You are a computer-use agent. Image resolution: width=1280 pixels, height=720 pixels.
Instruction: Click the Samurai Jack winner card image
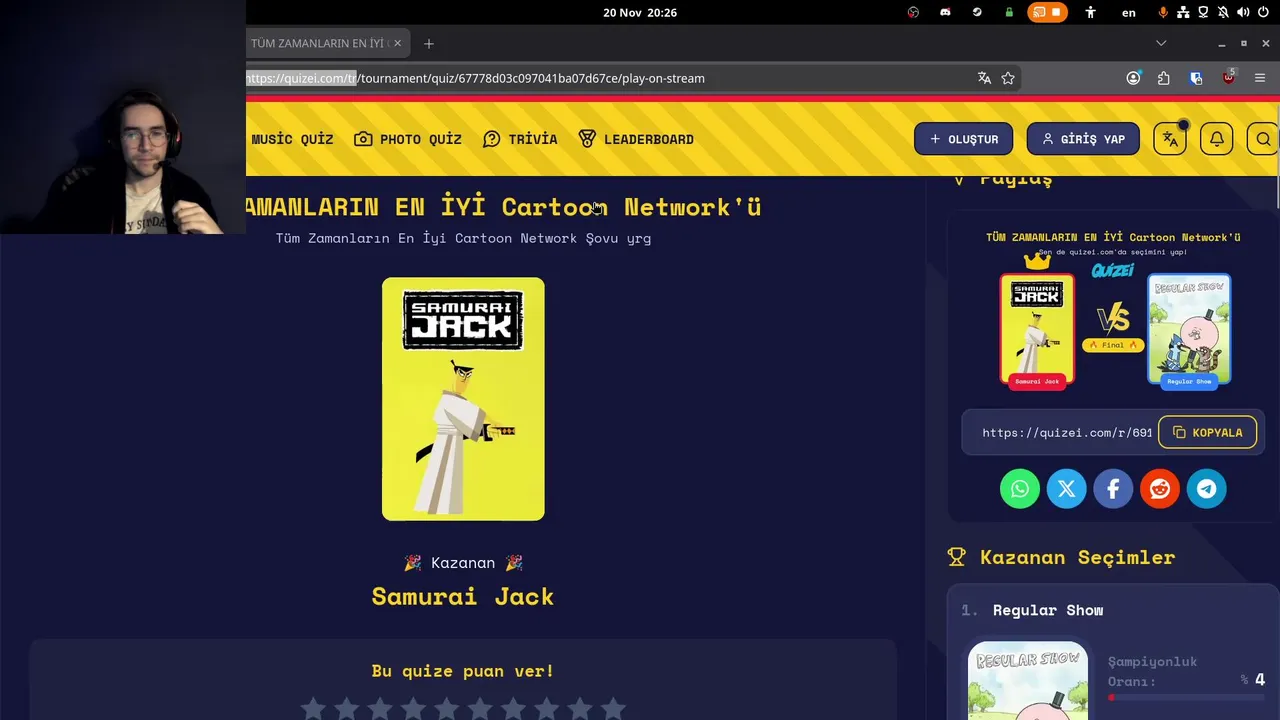pyautogui.click(x=463, y=399)
